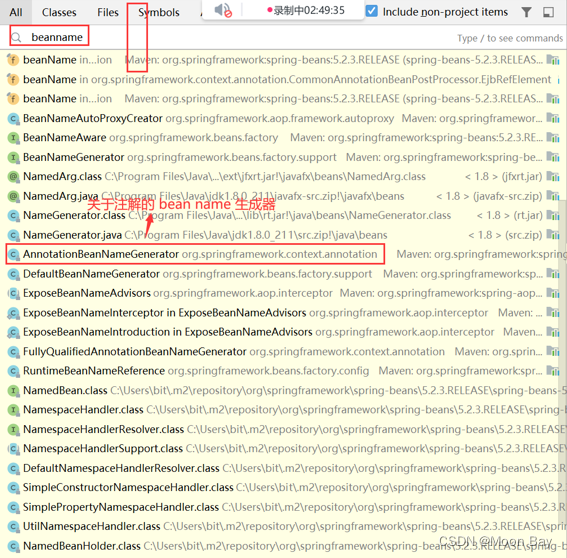The image size is (567, 558).
Task: Open SimpleConstructorNamespaceHandler.class result
Action: pyautogui.click(x=284, y=487)
